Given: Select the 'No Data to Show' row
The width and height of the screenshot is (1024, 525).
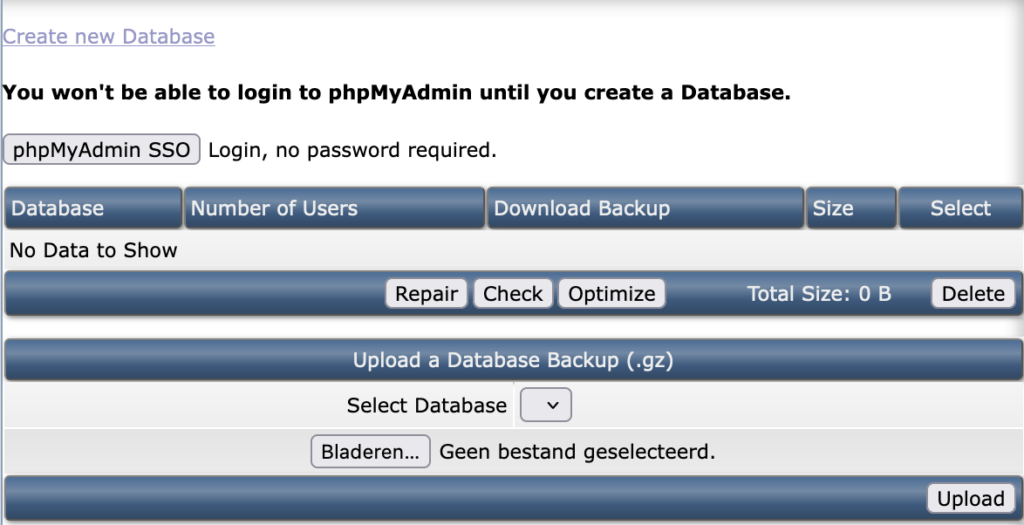Looking at the screenshot, I should point(94,250).
